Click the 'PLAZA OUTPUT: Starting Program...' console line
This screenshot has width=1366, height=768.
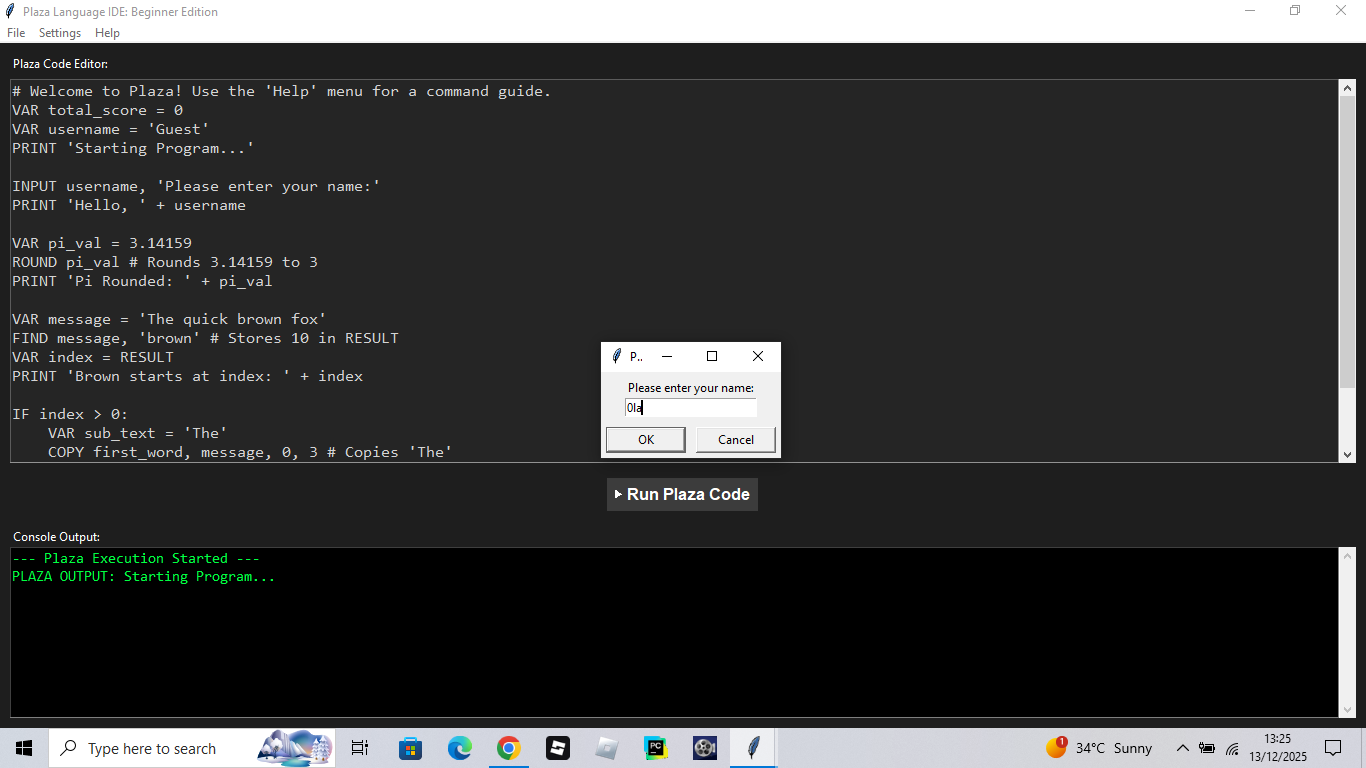pyautogui.click(x=144, y=577)
